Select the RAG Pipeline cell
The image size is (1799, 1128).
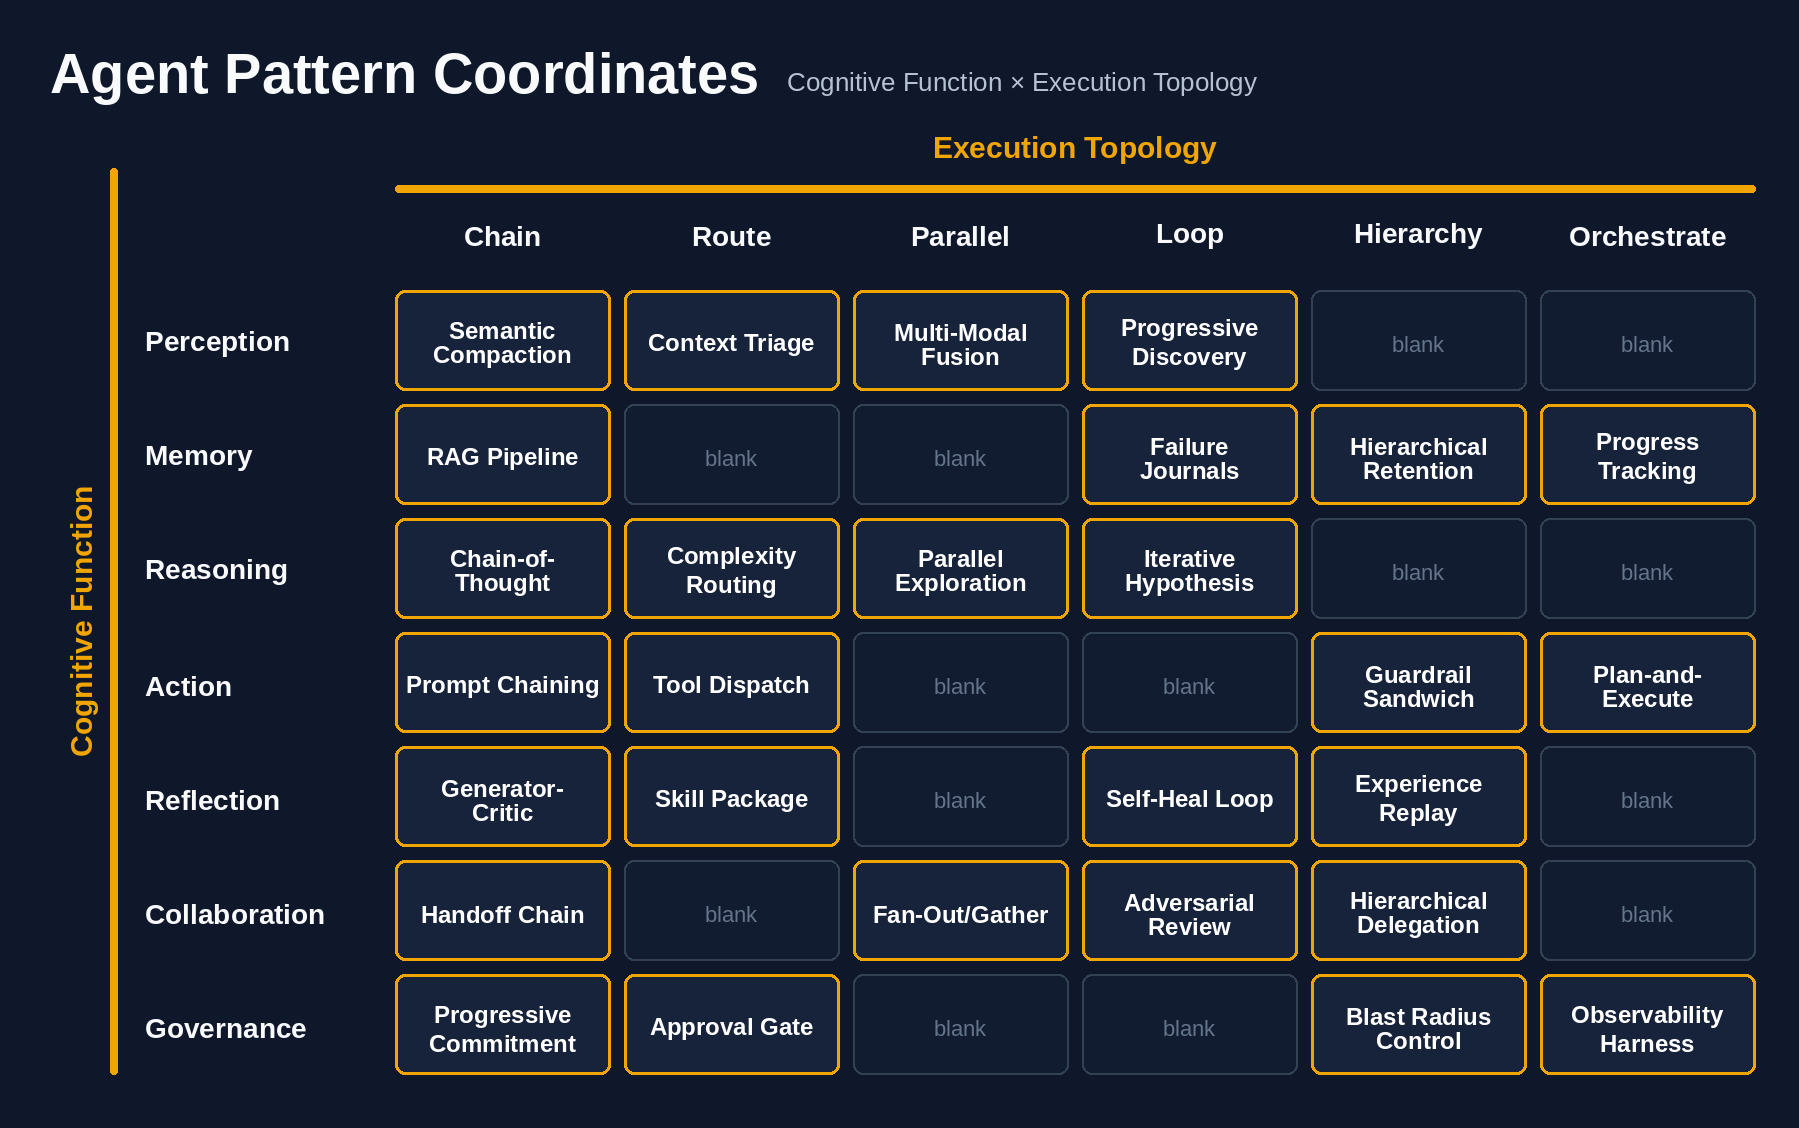[x=502, y=455]
